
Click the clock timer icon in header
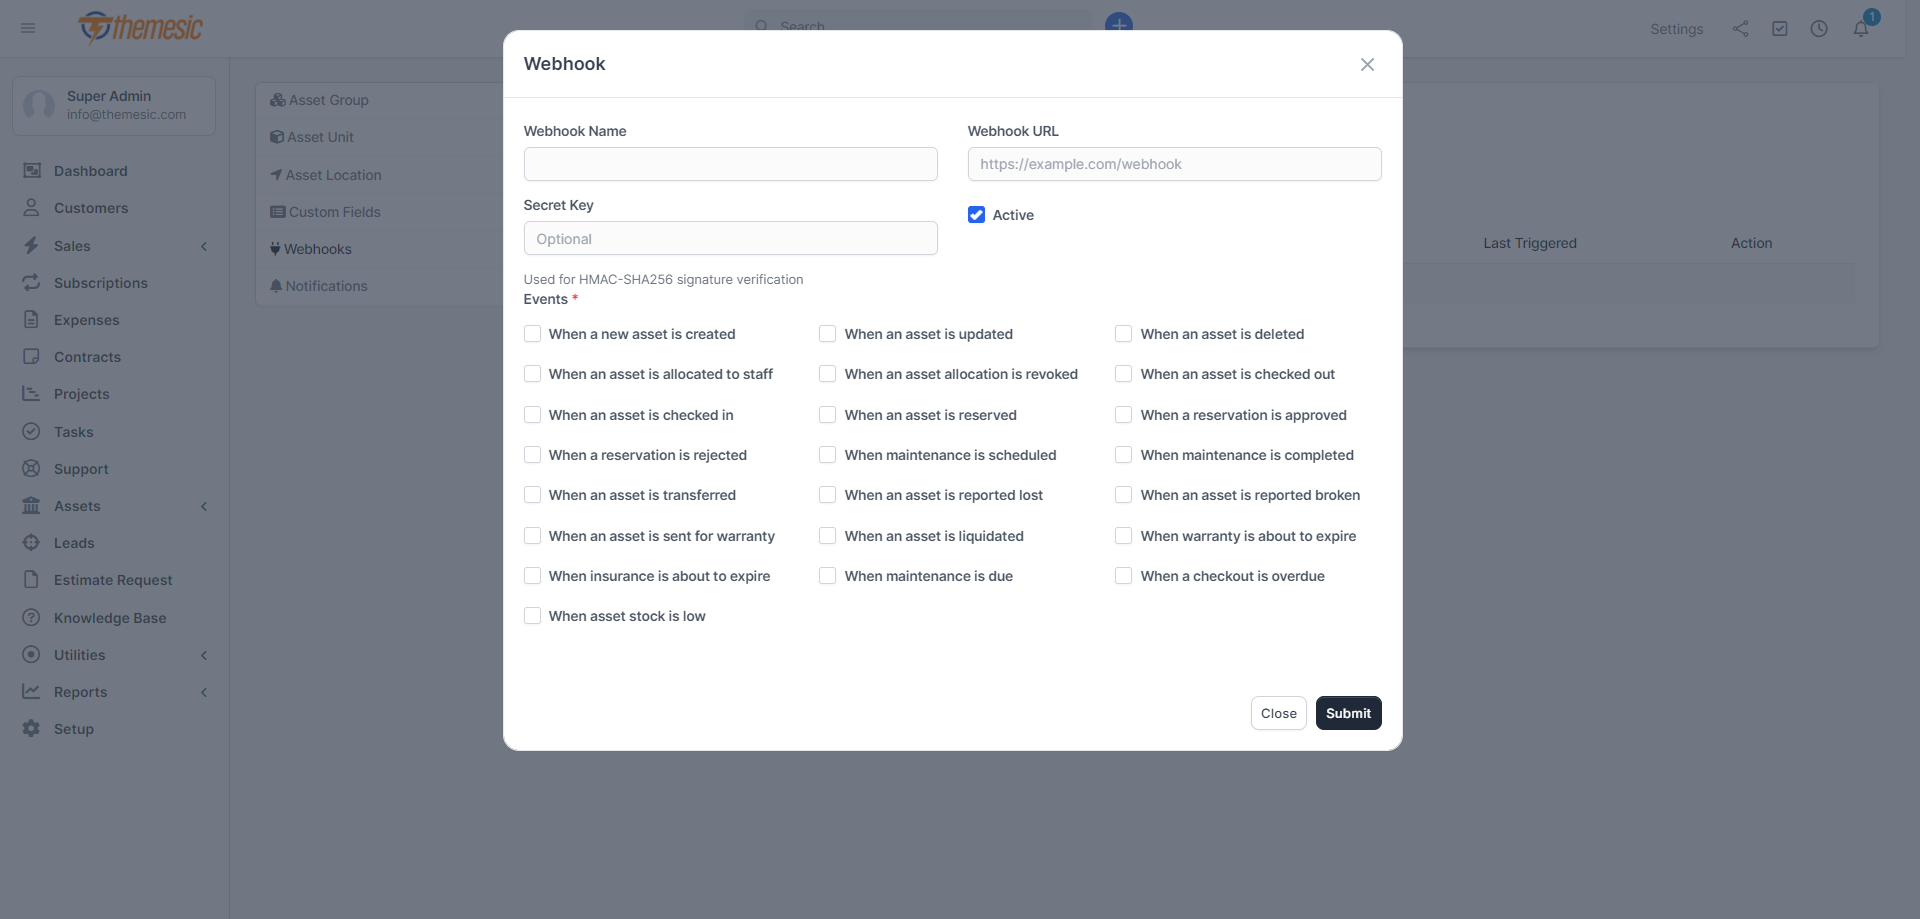(1819, 29)
